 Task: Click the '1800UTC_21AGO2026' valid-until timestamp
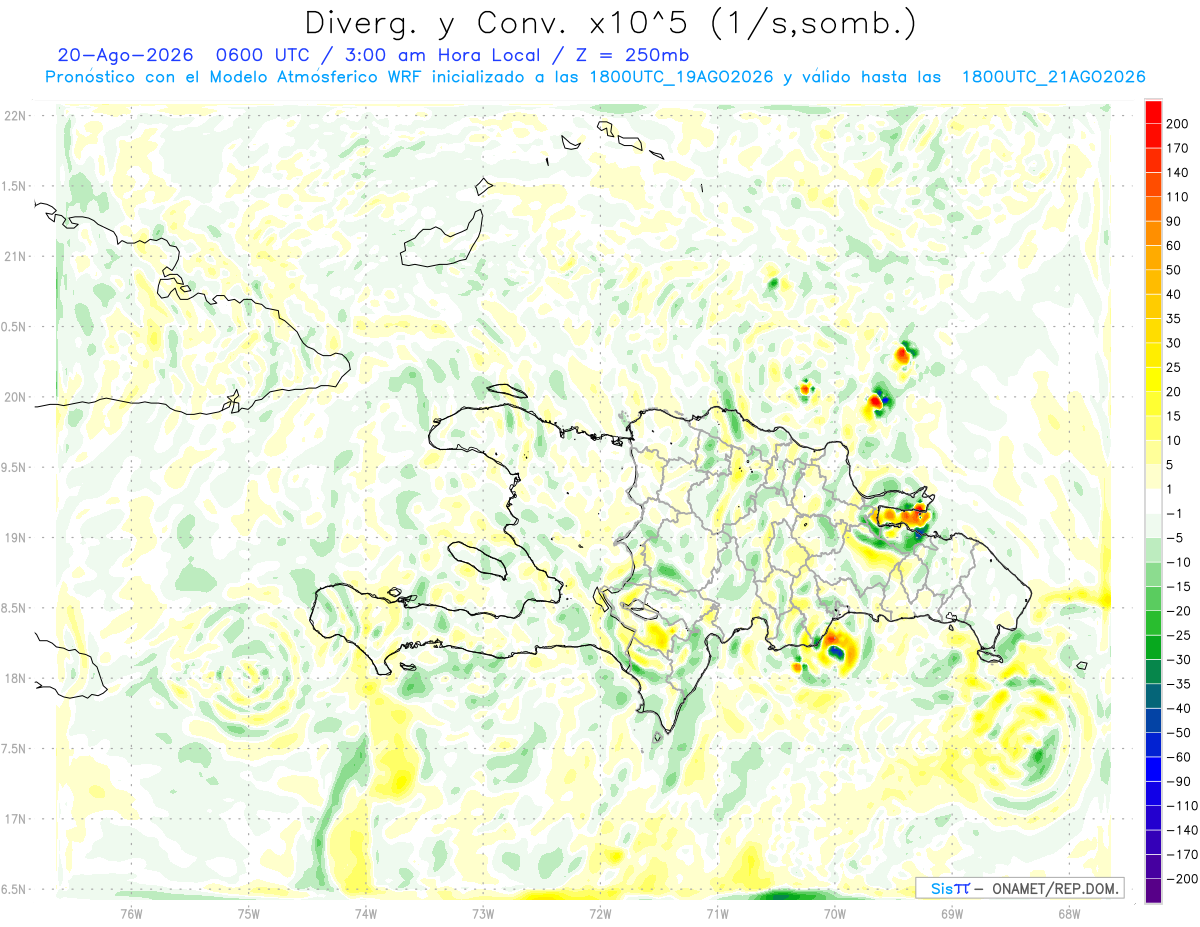pos(1053,77)
